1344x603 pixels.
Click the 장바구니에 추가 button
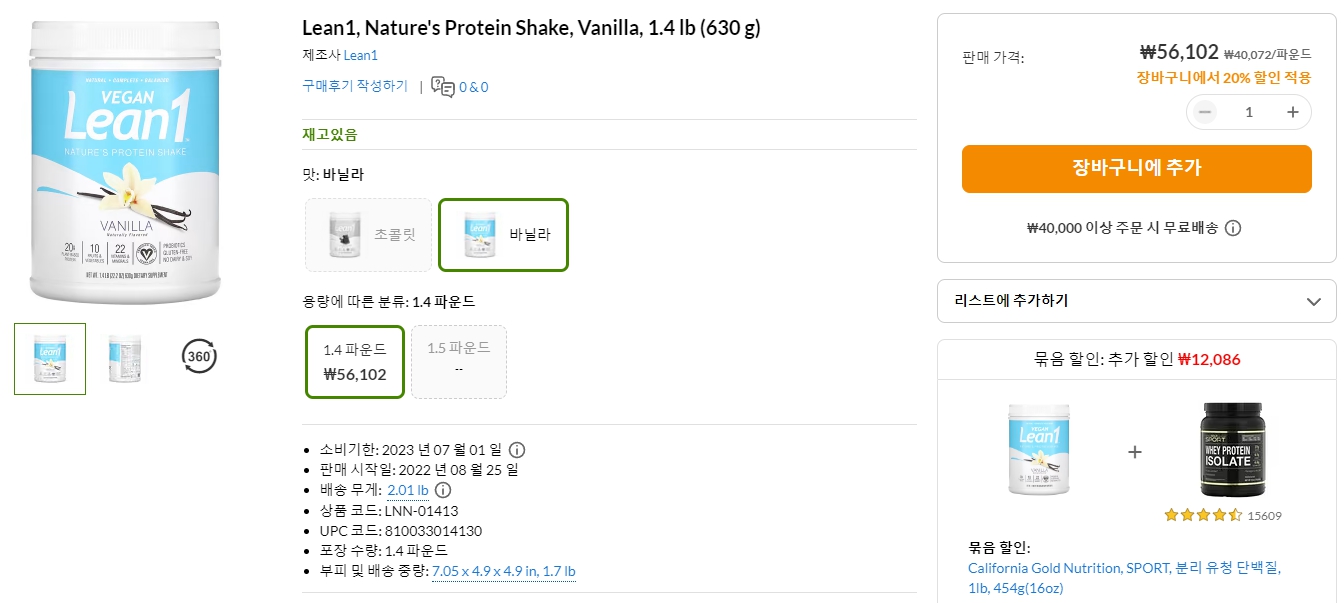(1137, 169)
